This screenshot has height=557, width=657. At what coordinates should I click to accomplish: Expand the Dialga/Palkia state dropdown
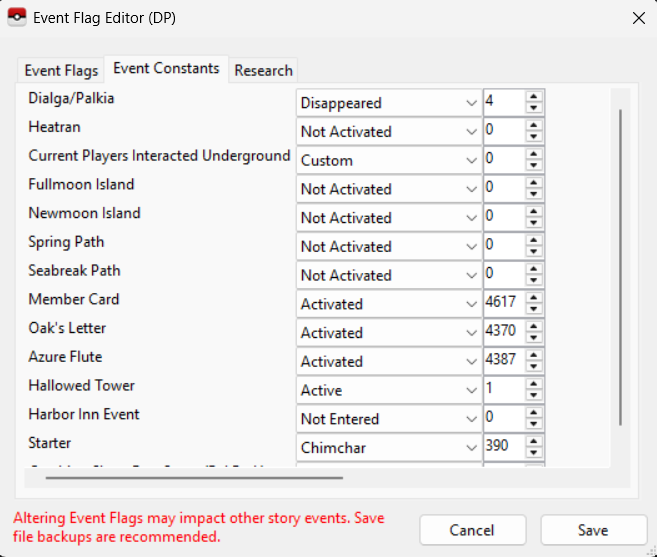coord(389,103)
